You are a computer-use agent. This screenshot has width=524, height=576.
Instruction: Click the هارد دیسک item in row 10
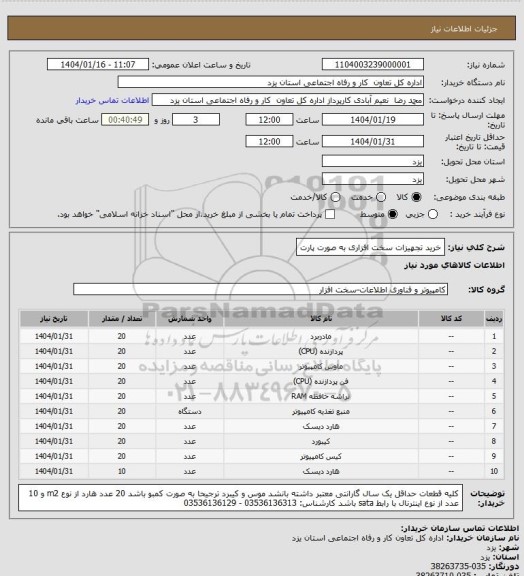pyautogui.click(x=321, y=471)
